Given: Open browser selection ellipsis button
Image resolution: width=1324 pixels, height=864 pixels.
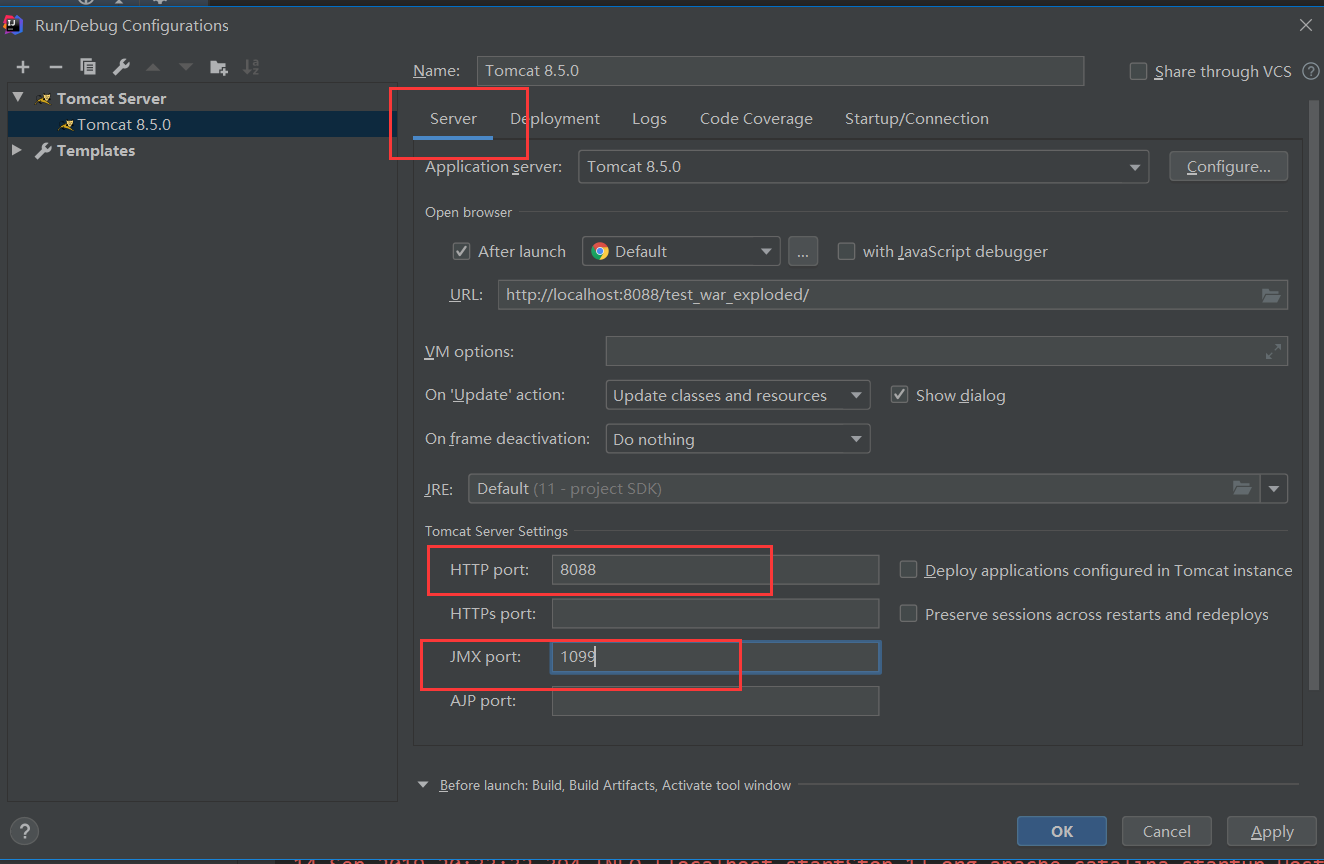Looking at the screenshot, I should (803, 251).
